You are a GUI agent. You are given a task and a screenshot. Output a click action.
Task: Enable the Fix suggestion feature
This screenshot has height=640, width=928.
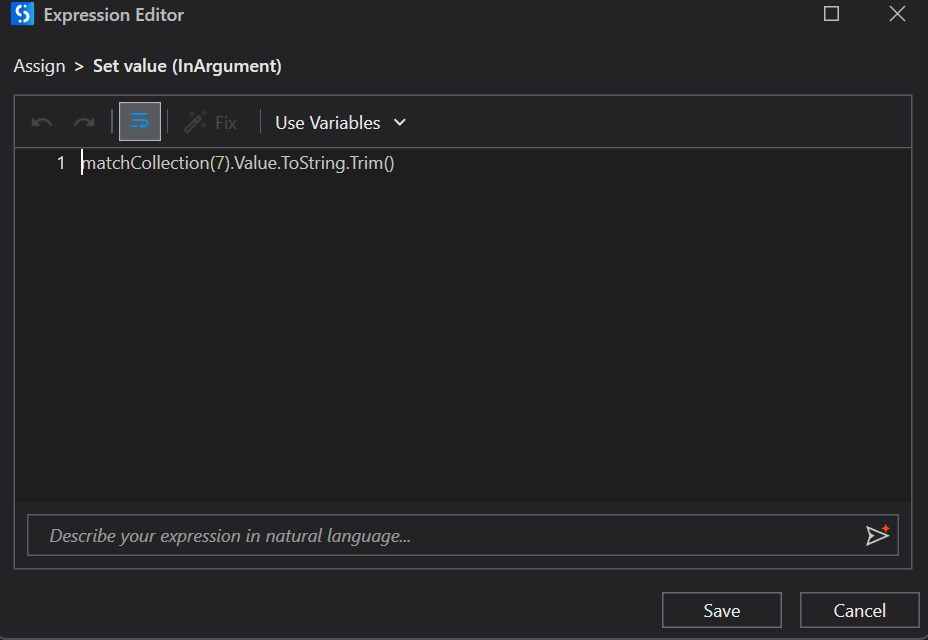point(211,122)
